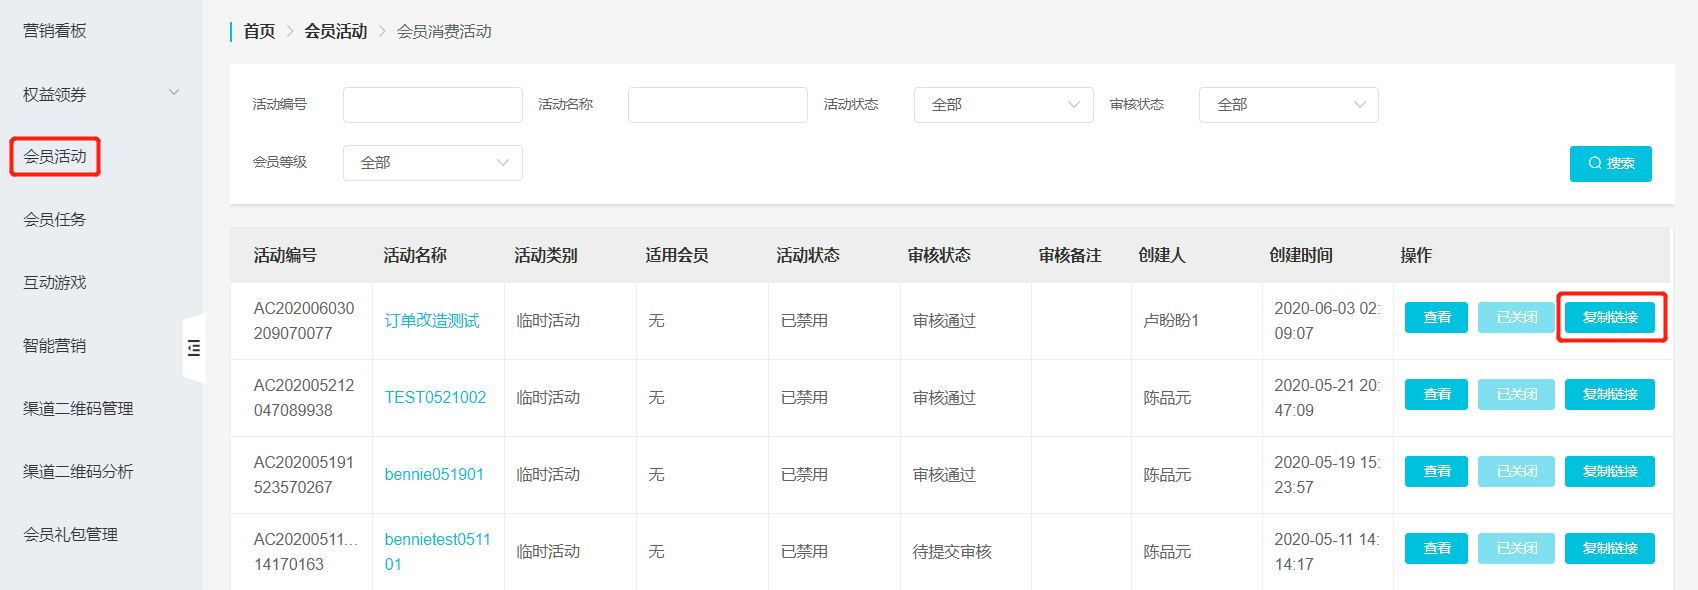Click created time 2020-06-03 02:09:07
This screenshot has height=590, width=1698.
1327,321
